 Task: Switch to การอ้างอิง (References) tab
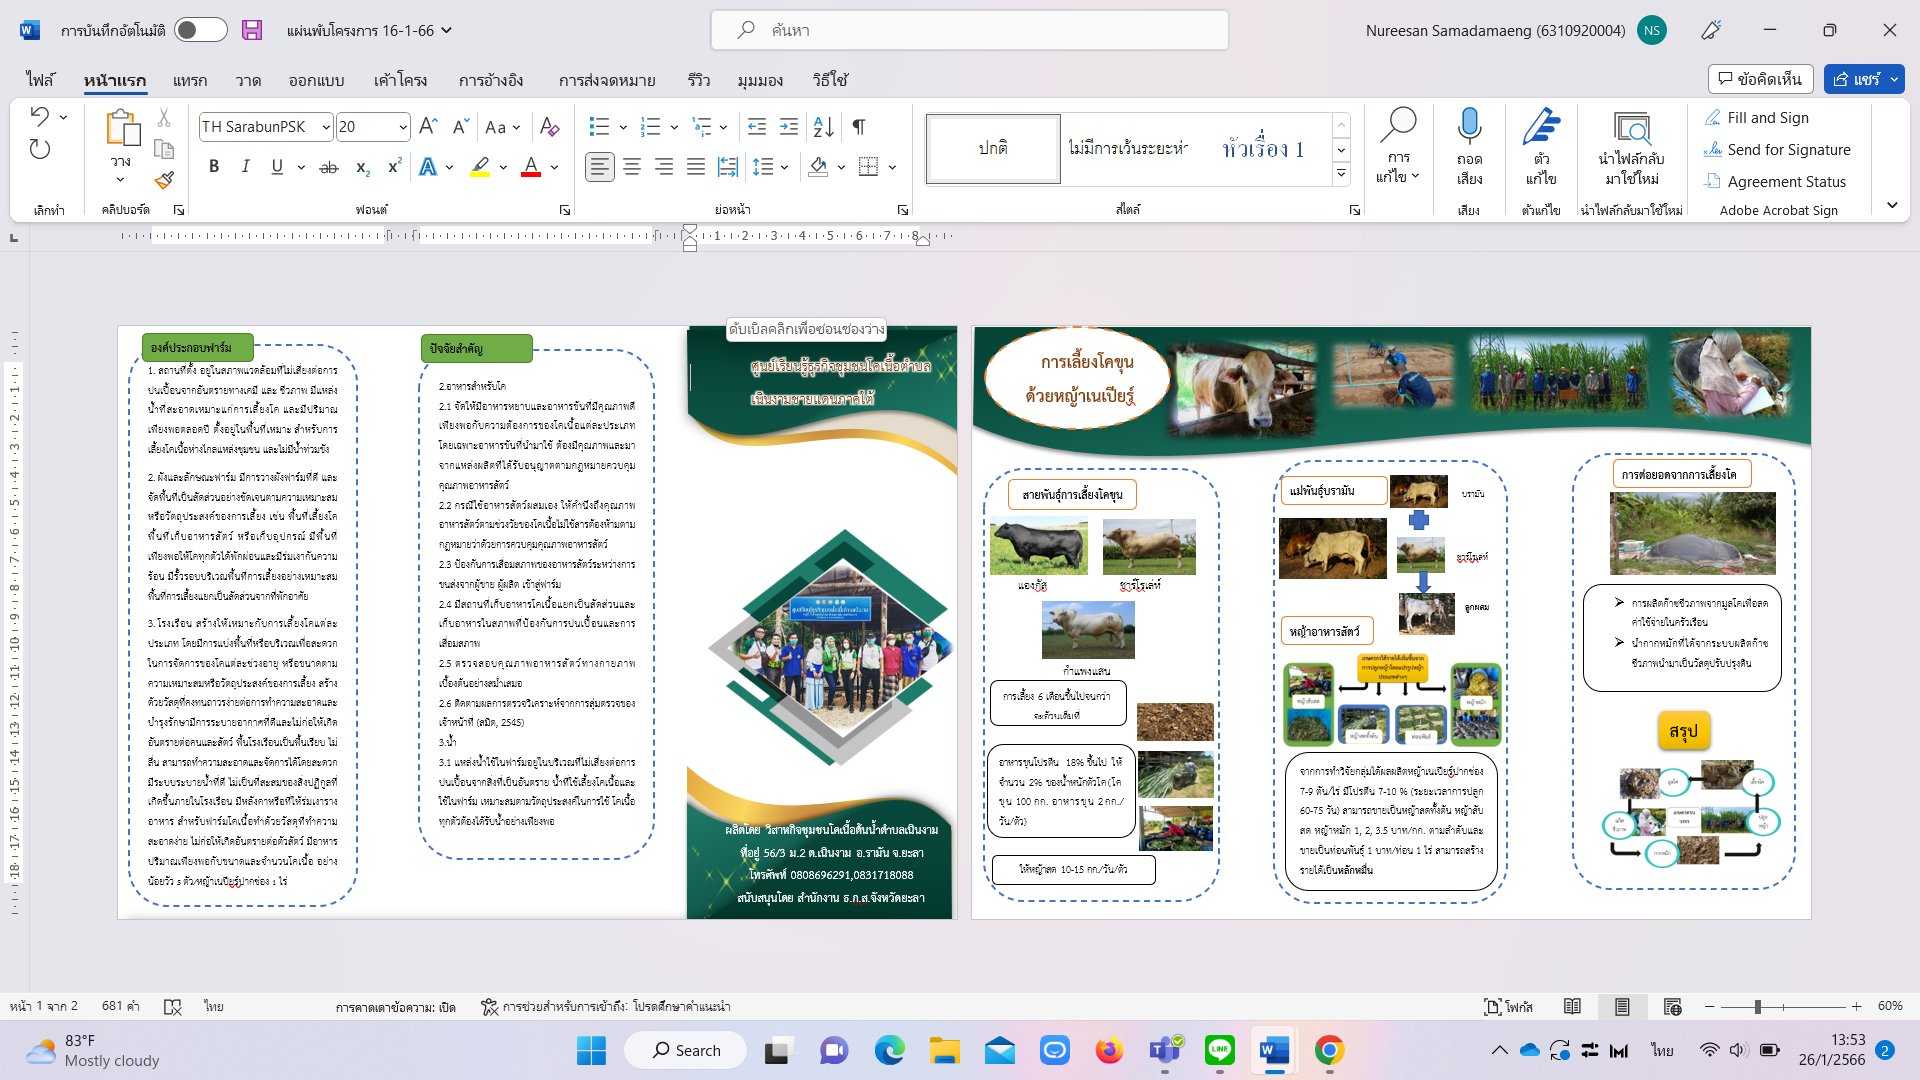(x=491, y=80)
